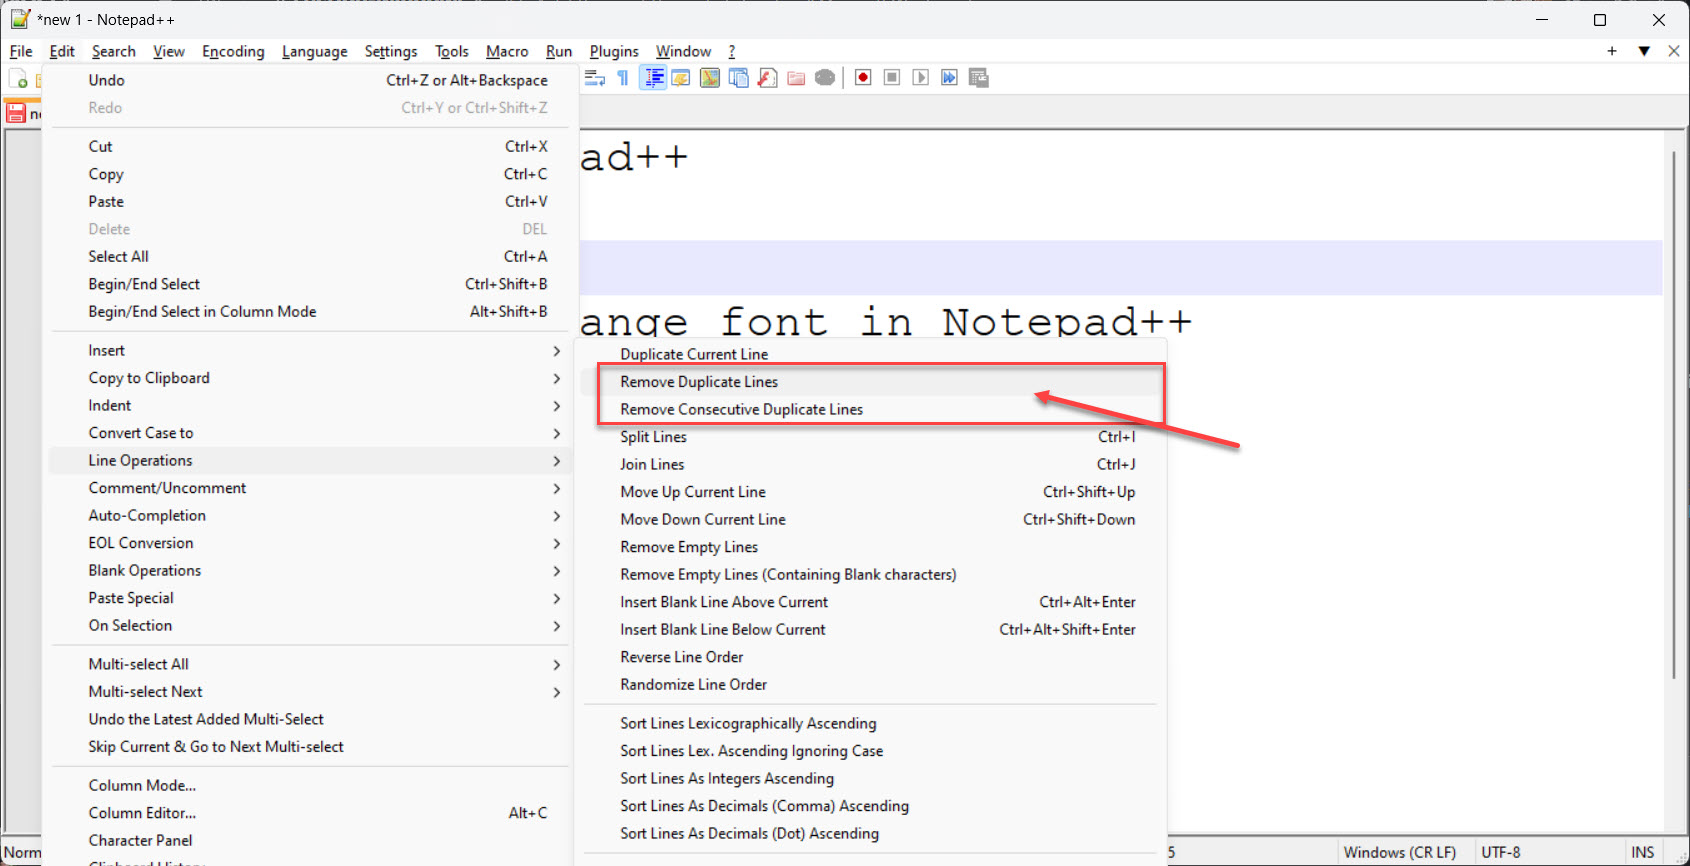Open Document Map icon

(x=710, y=78)
